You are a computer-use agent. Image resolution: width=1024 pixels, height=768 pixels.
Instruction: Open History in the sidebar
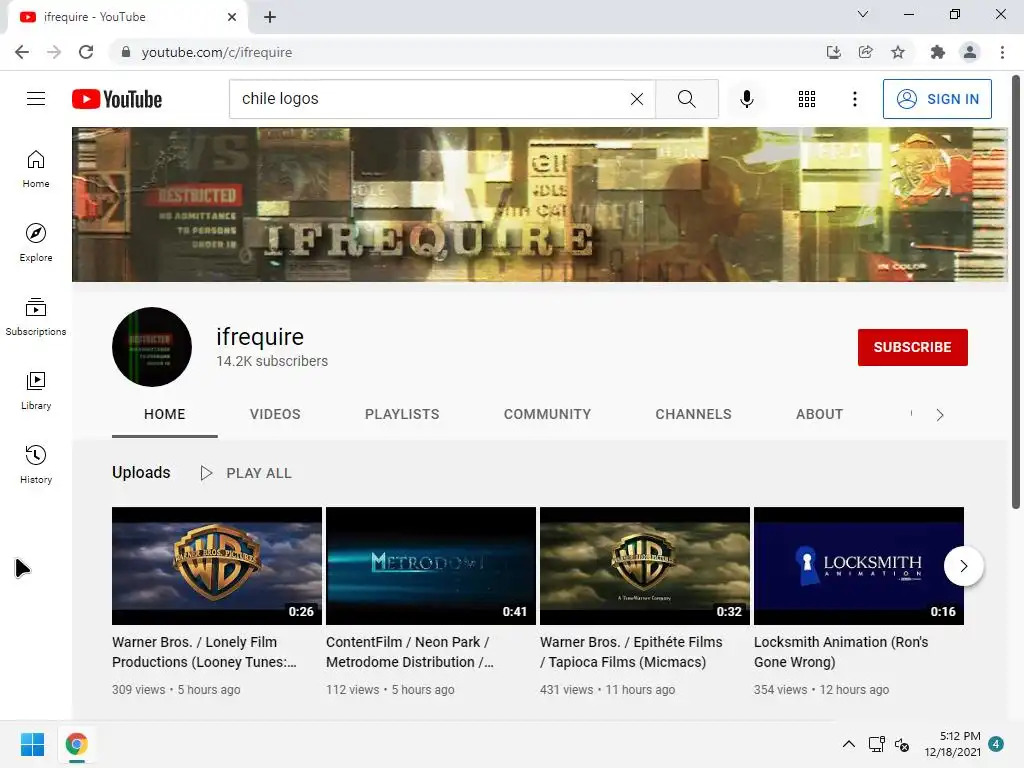tap(36, 464)
